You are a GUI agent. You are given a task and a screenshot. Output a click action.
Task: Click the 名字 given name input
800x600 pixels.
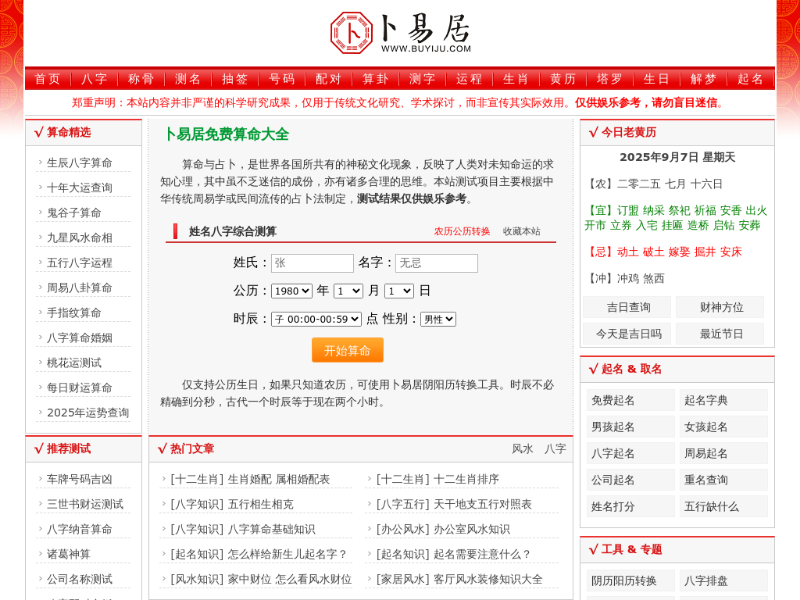click(x=435, y=263)
